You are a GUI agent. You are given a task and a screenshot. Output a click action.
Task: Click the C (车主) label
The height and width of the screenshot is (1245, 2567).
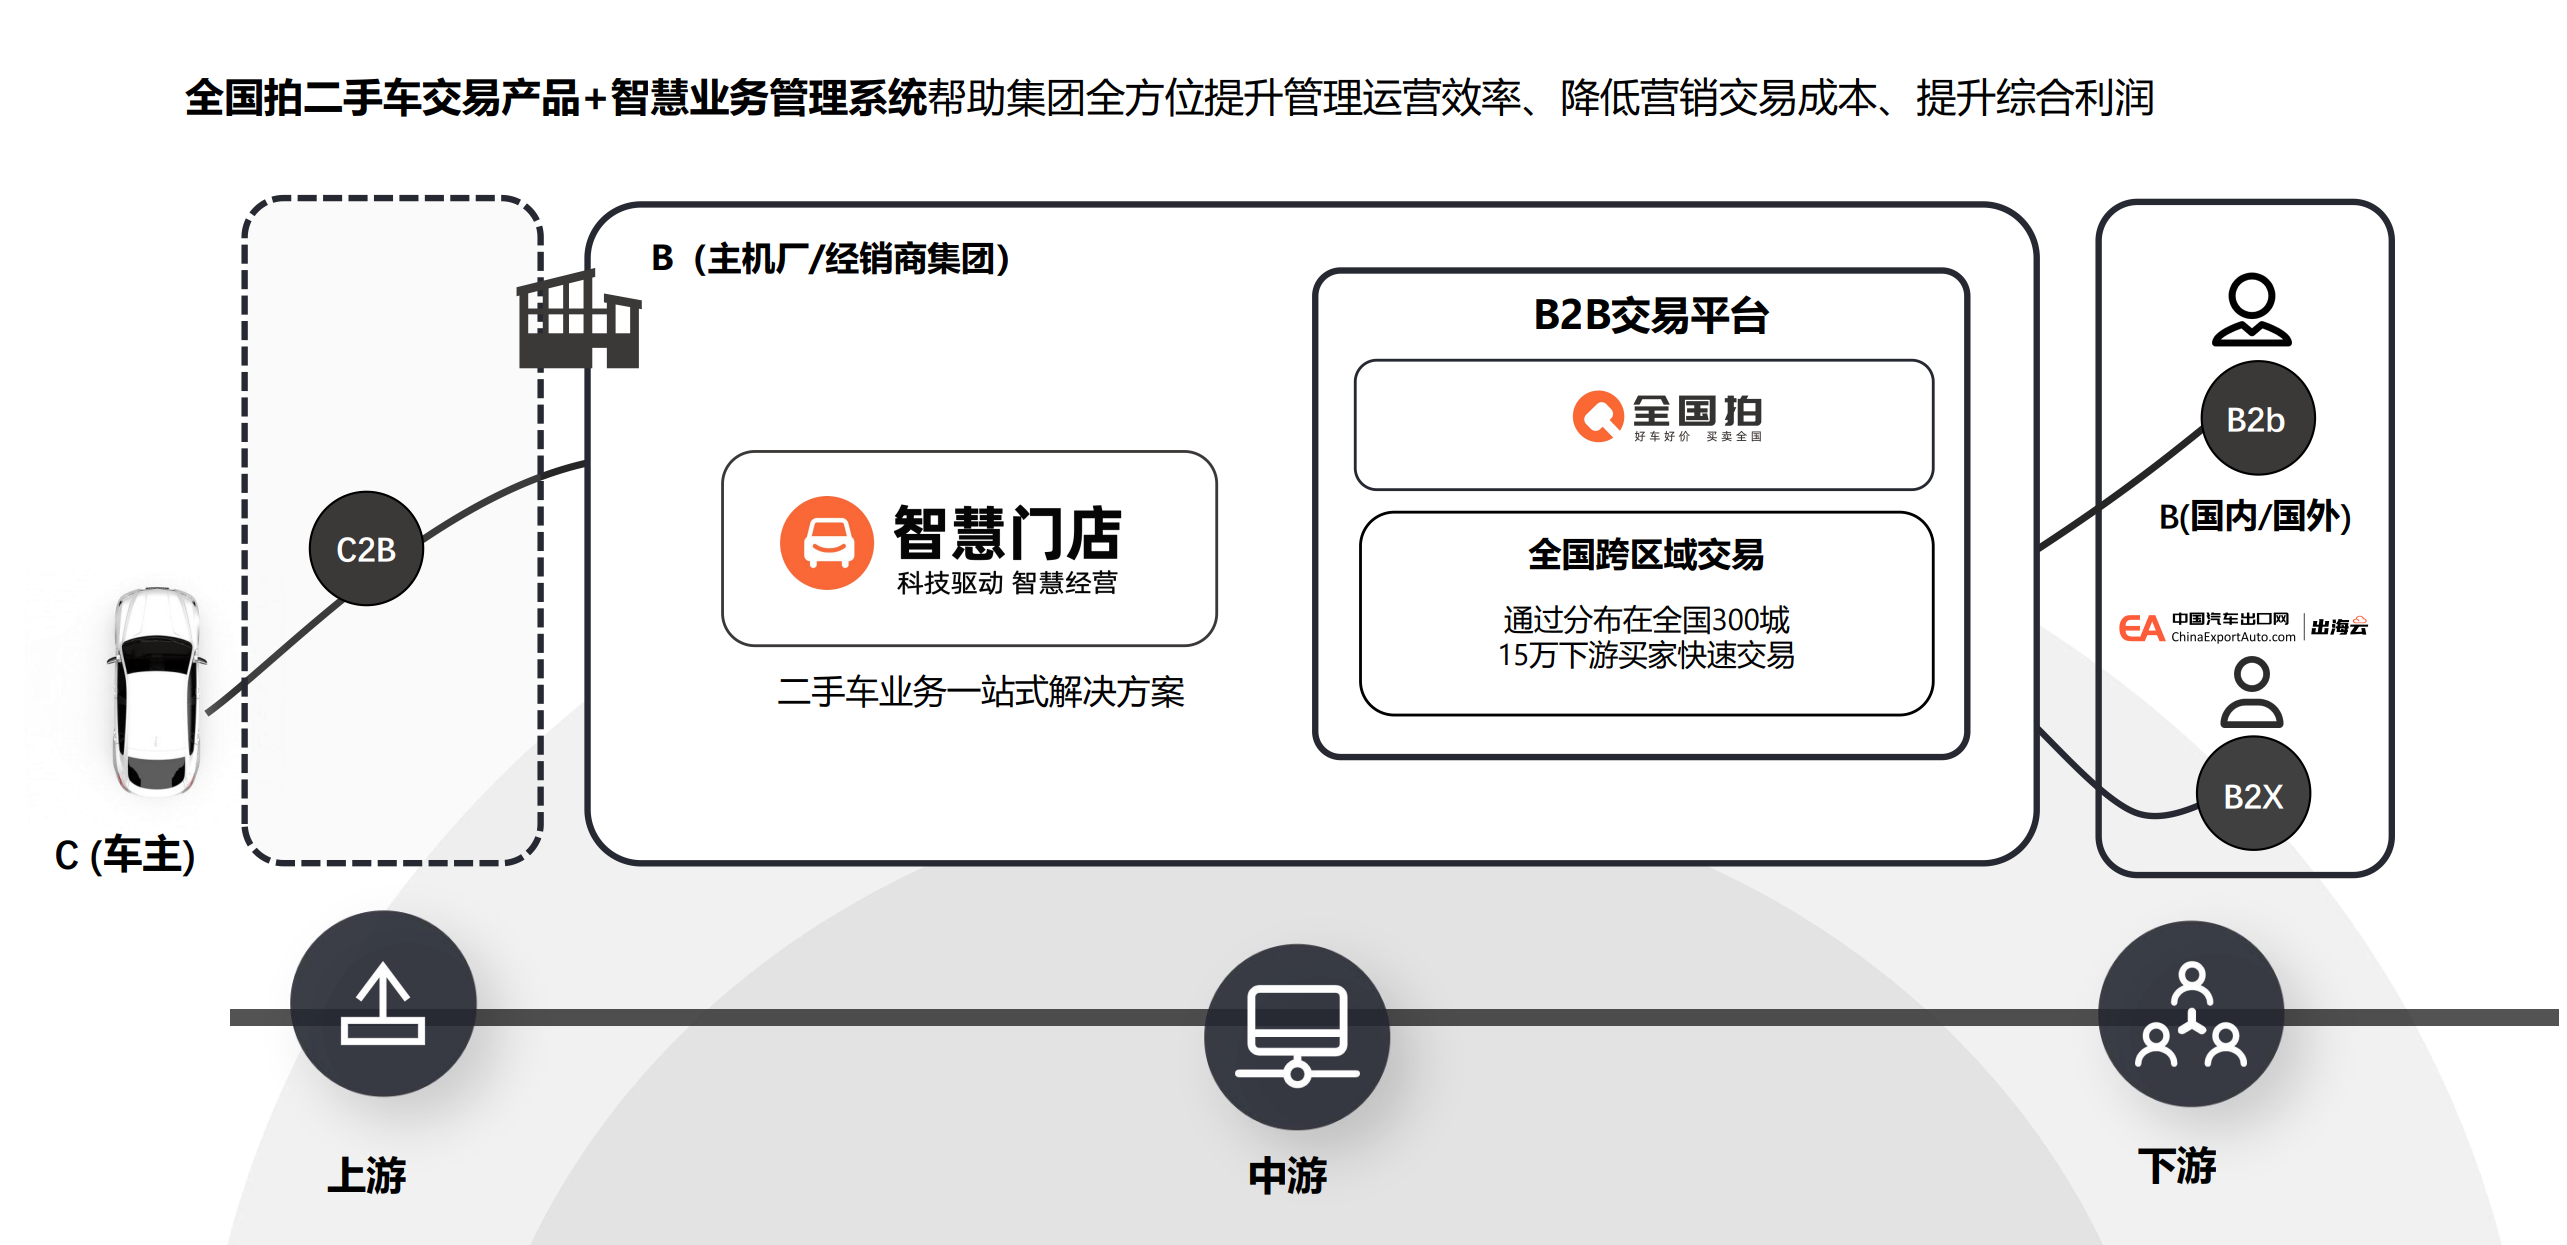tap(125, 855)
